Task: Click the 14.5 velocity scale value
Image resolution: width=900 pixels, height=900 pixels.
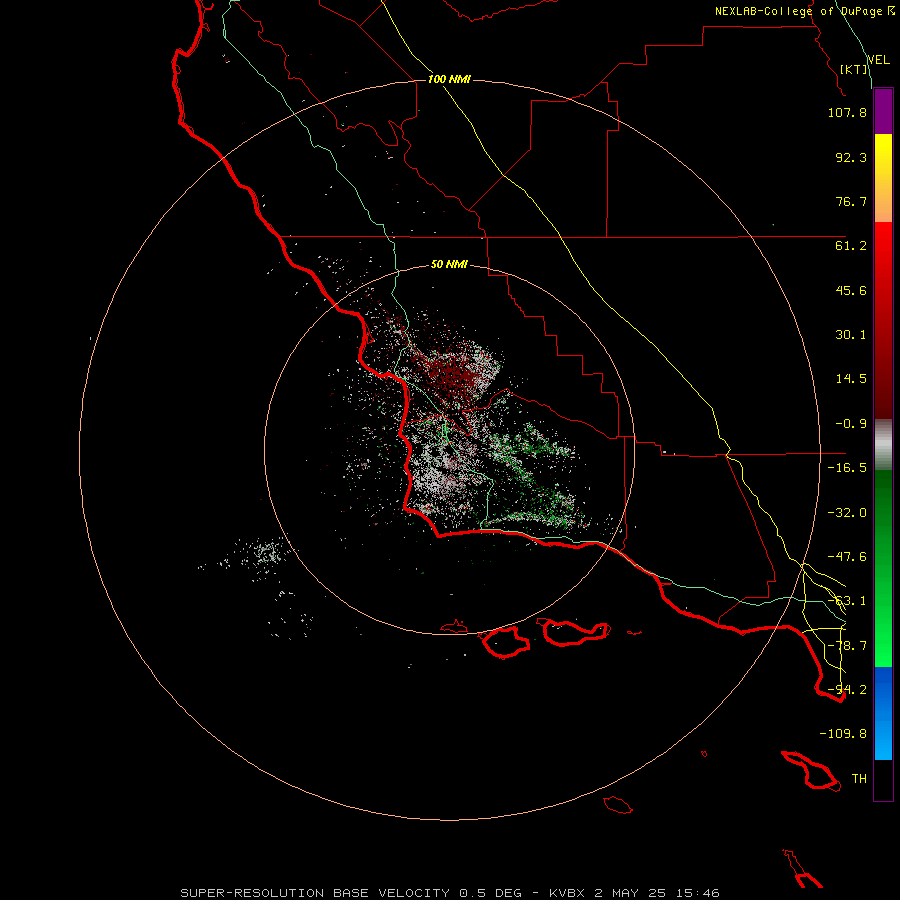Action: pyautogui.click(x=851, y=379)
